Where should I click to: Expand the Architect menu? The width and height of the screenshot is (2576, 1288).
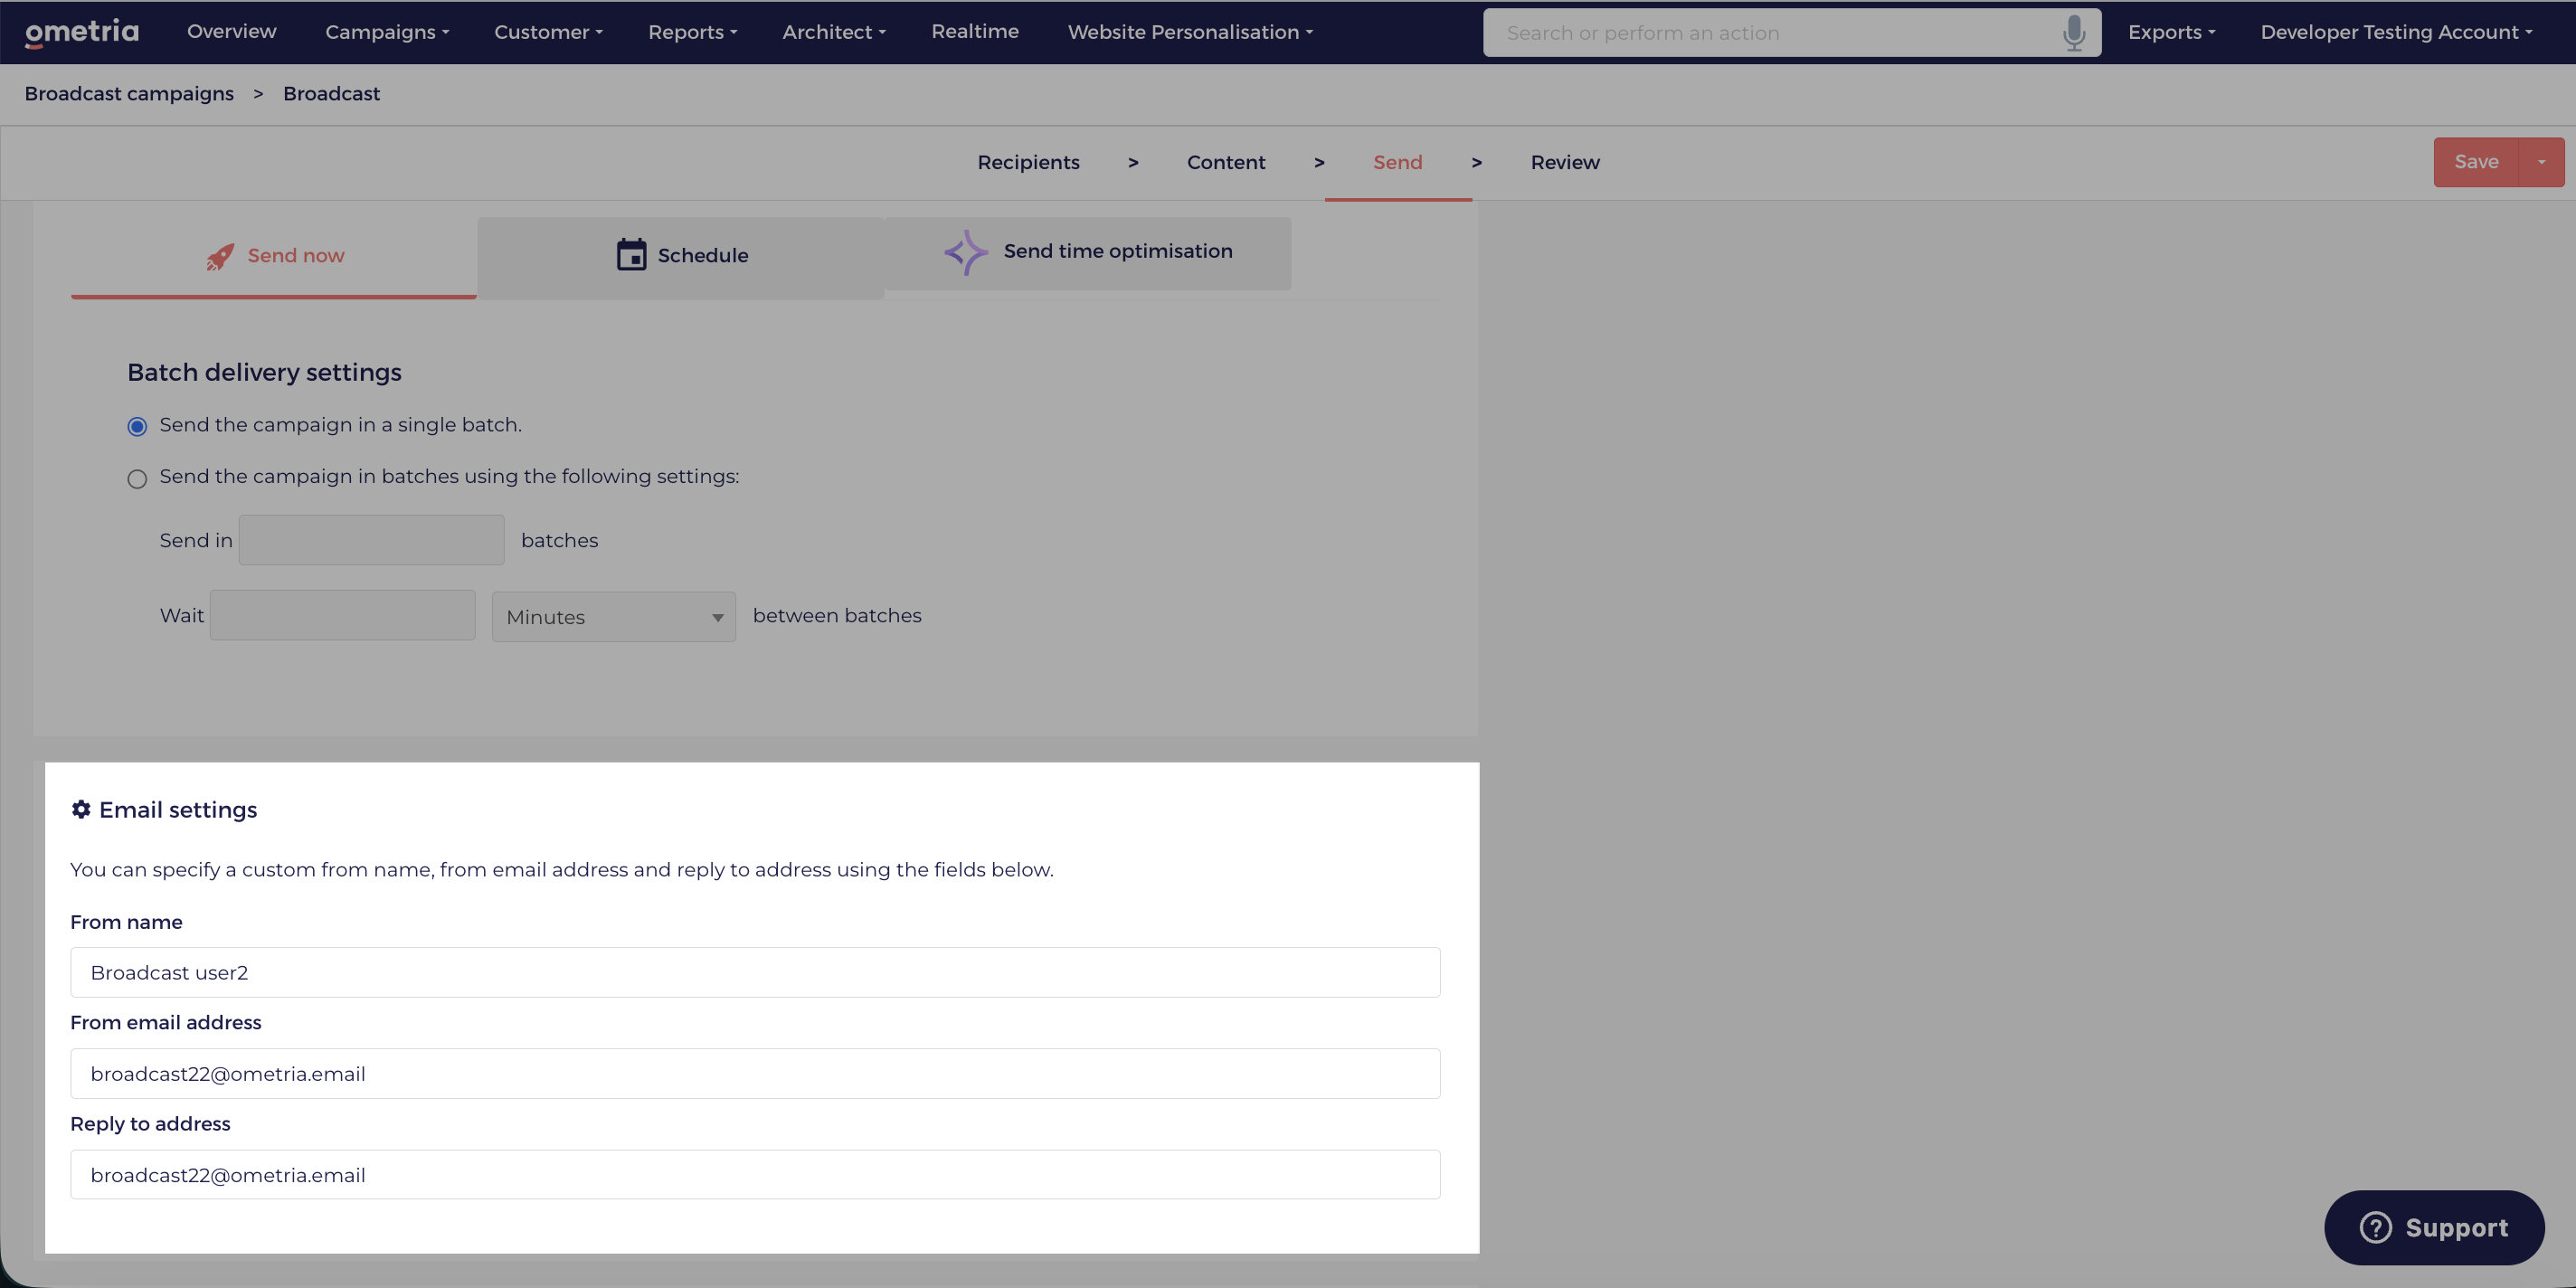click(834, 32)
